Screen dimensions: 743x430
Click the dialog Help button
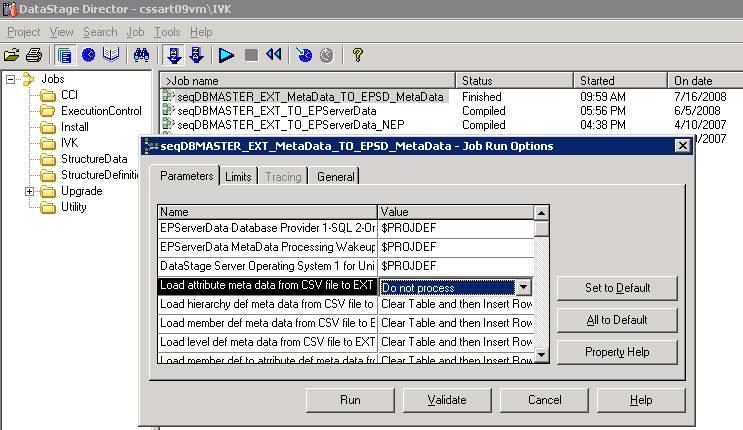[641, 400]
